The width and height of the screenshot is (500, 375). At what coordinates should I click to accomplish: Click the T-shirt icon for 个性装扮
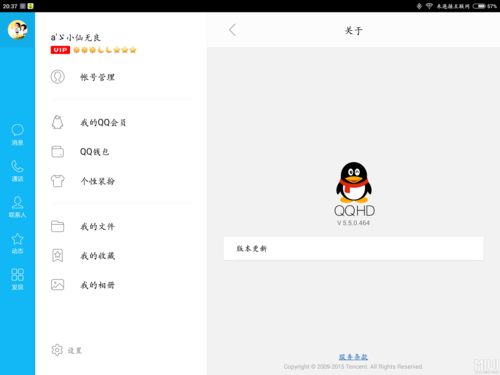(58, 181)
